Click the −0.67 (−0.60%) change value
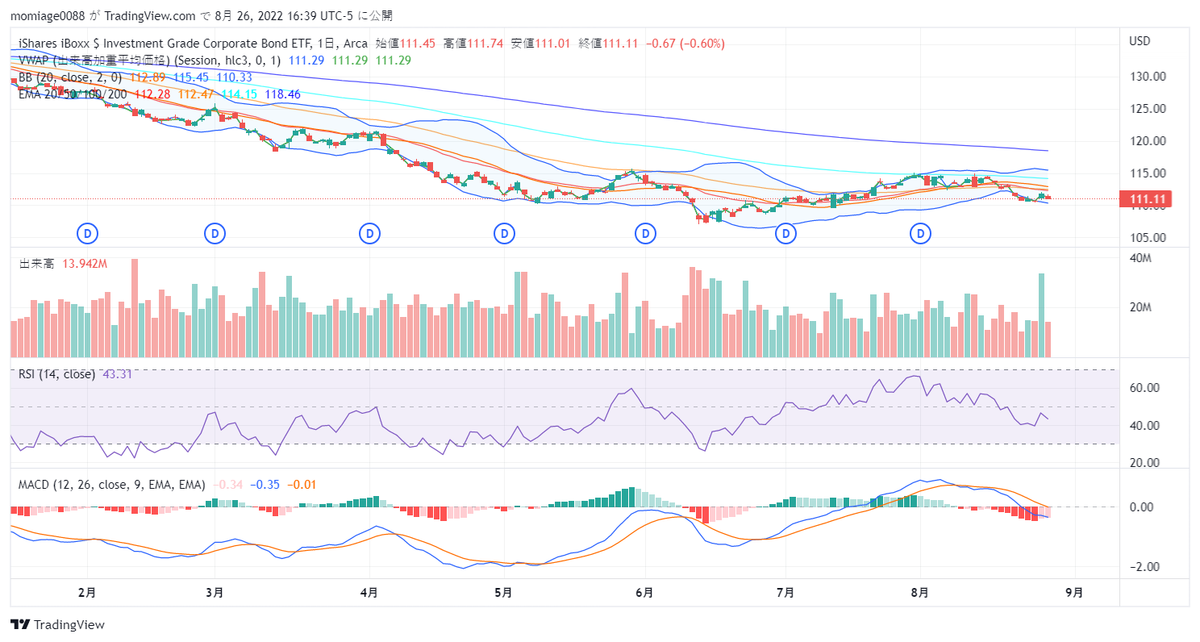This screenshot has height=642, width=1200. click(x=686, y=44)
